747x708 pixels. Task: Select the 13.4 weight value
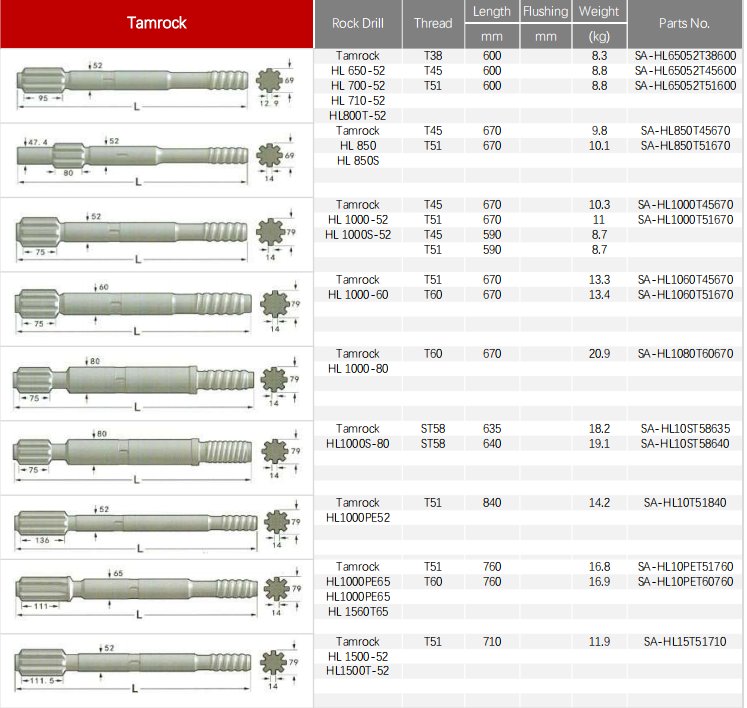[x=599, y=295]
